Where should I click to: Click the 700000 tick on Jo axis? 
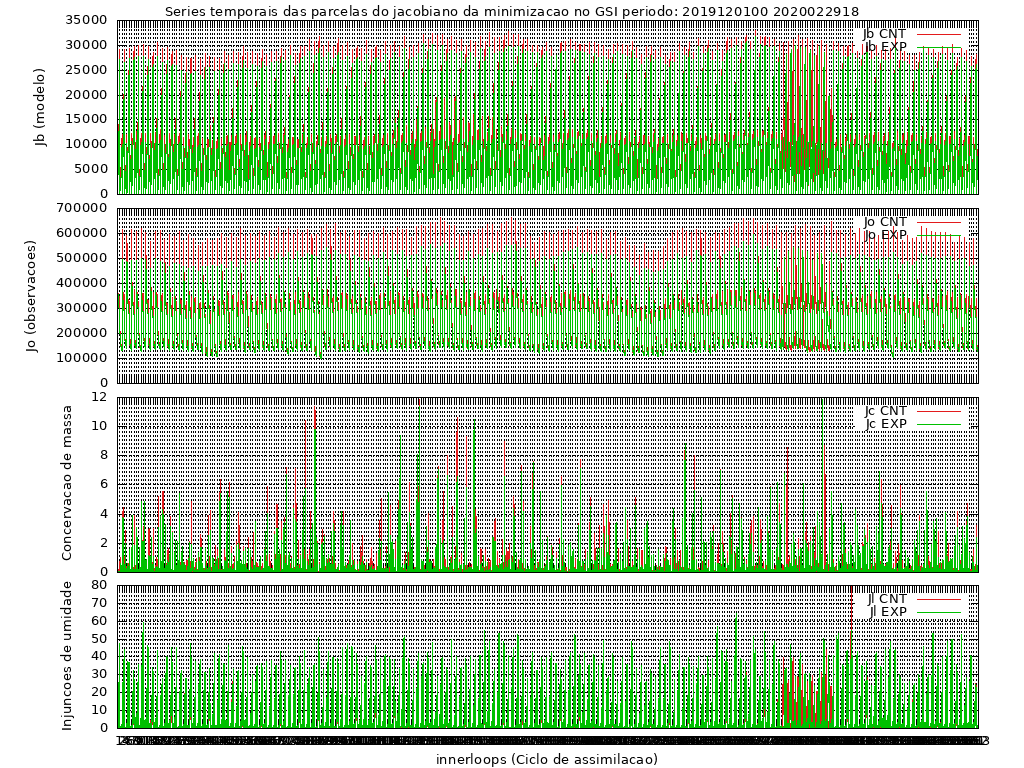point(83,208)
